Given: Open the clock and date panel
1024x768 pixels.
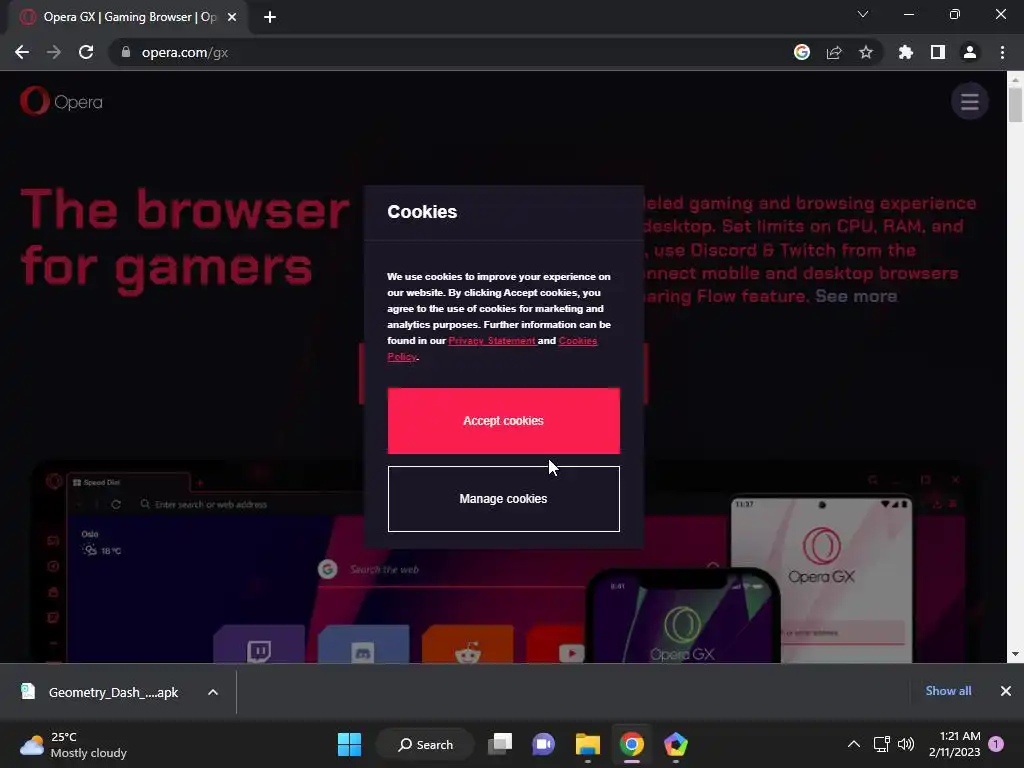Looking at the screenshot, I should click(955, 744).
